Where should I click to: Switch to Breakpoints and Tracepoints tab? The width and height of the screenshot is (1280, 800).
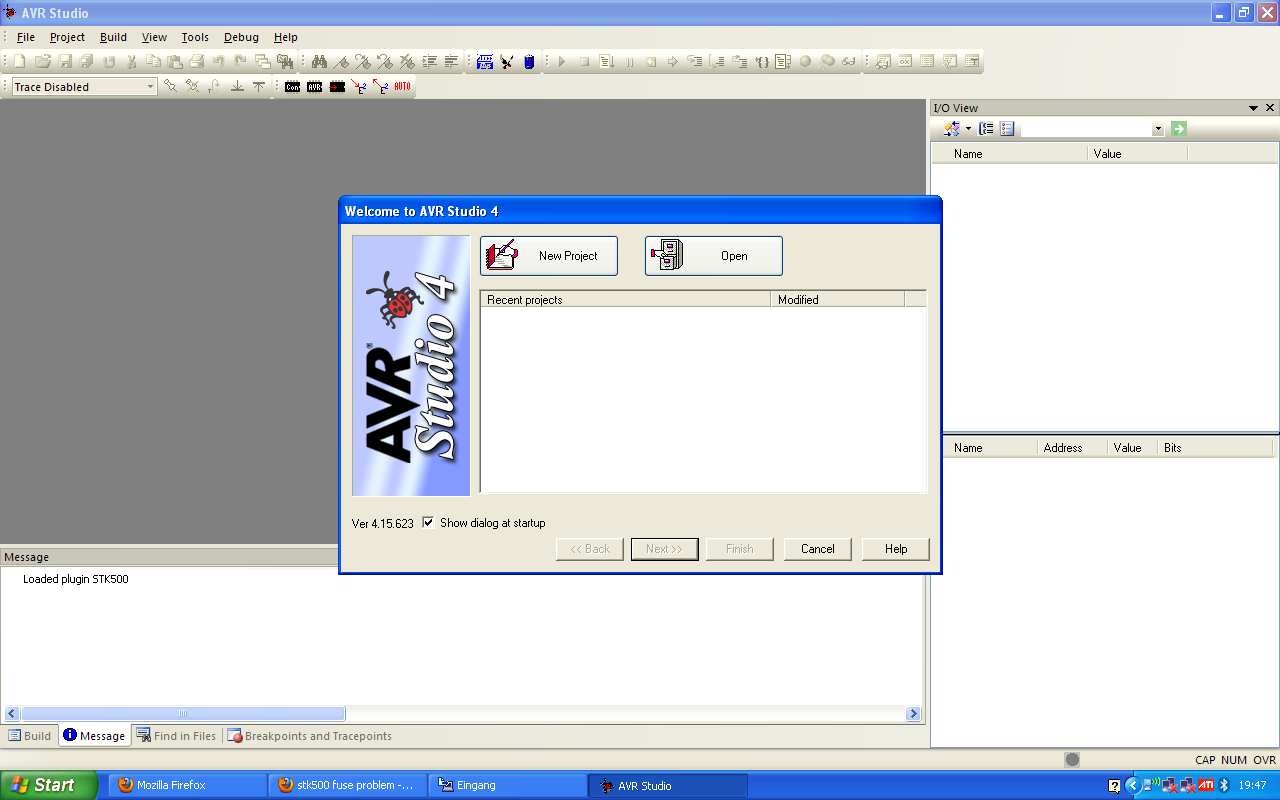click(310, 736)
